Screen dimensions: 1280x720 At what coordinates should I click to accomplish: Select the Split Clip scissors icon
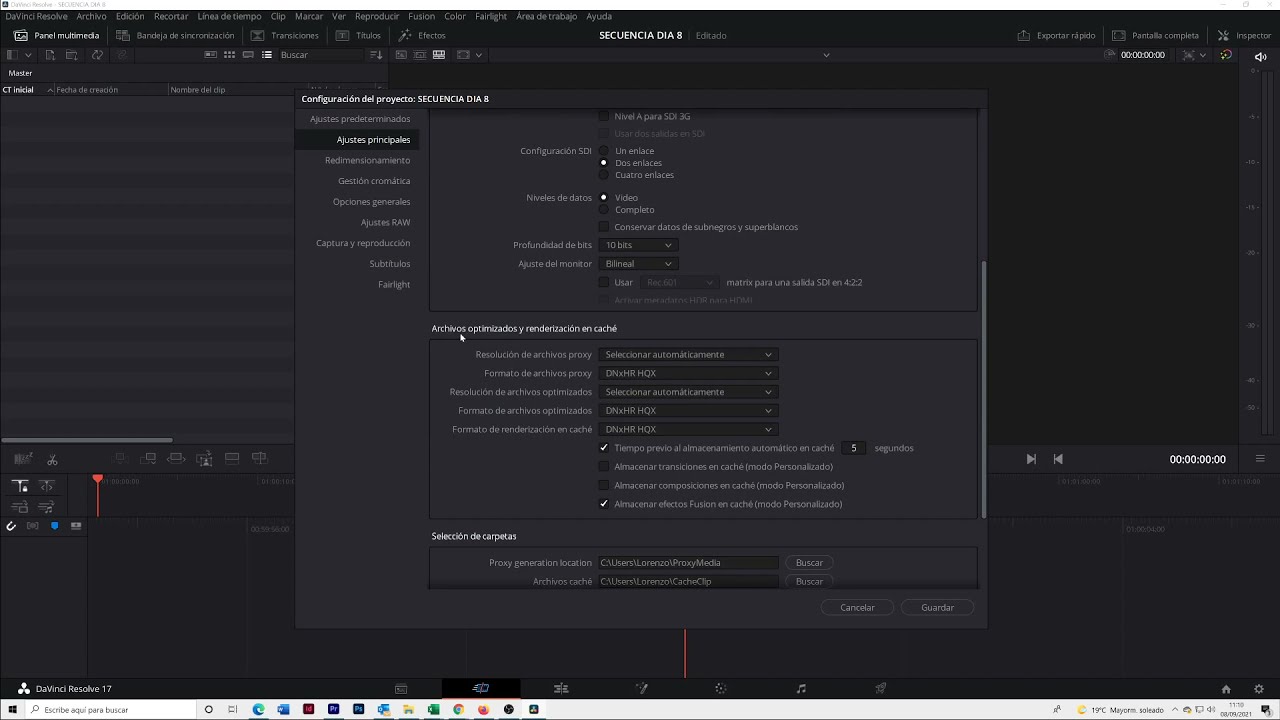point(52,459)
